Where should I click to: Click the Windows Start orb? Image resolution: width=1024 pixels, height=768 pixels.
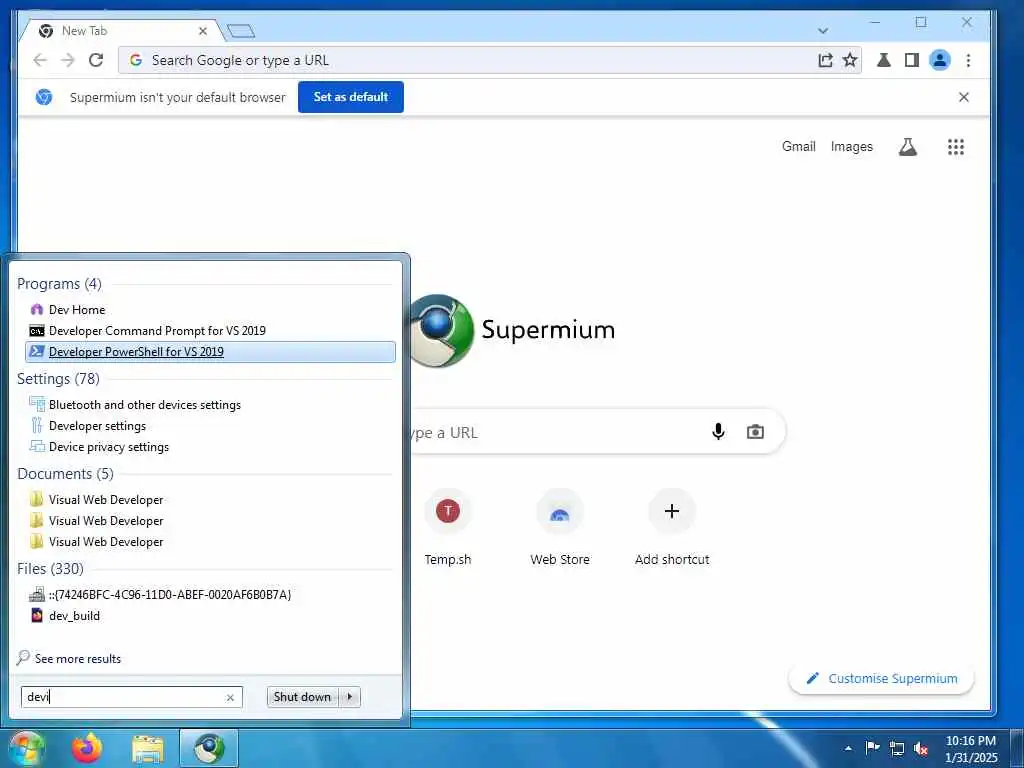(x=26, y=748)
